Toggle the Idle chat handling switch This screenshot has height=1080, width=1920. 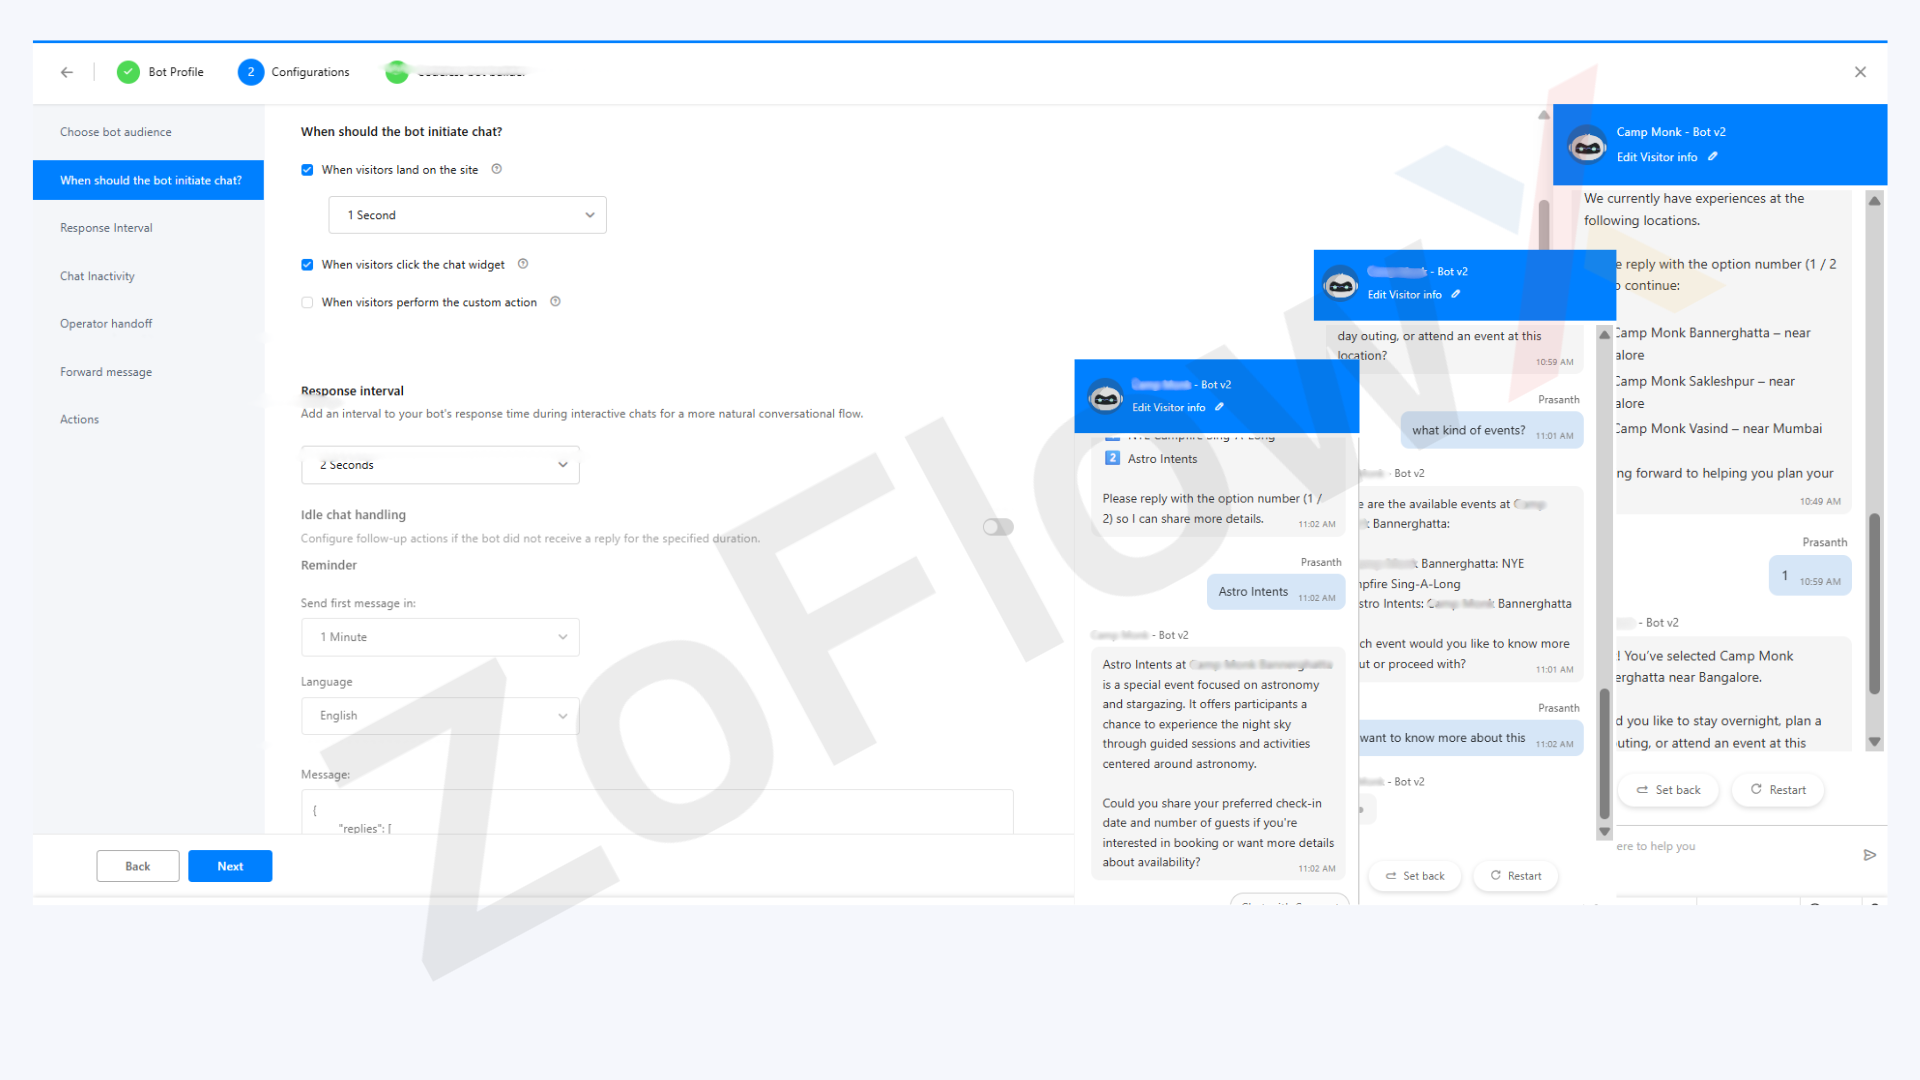[x=997, y=527]
